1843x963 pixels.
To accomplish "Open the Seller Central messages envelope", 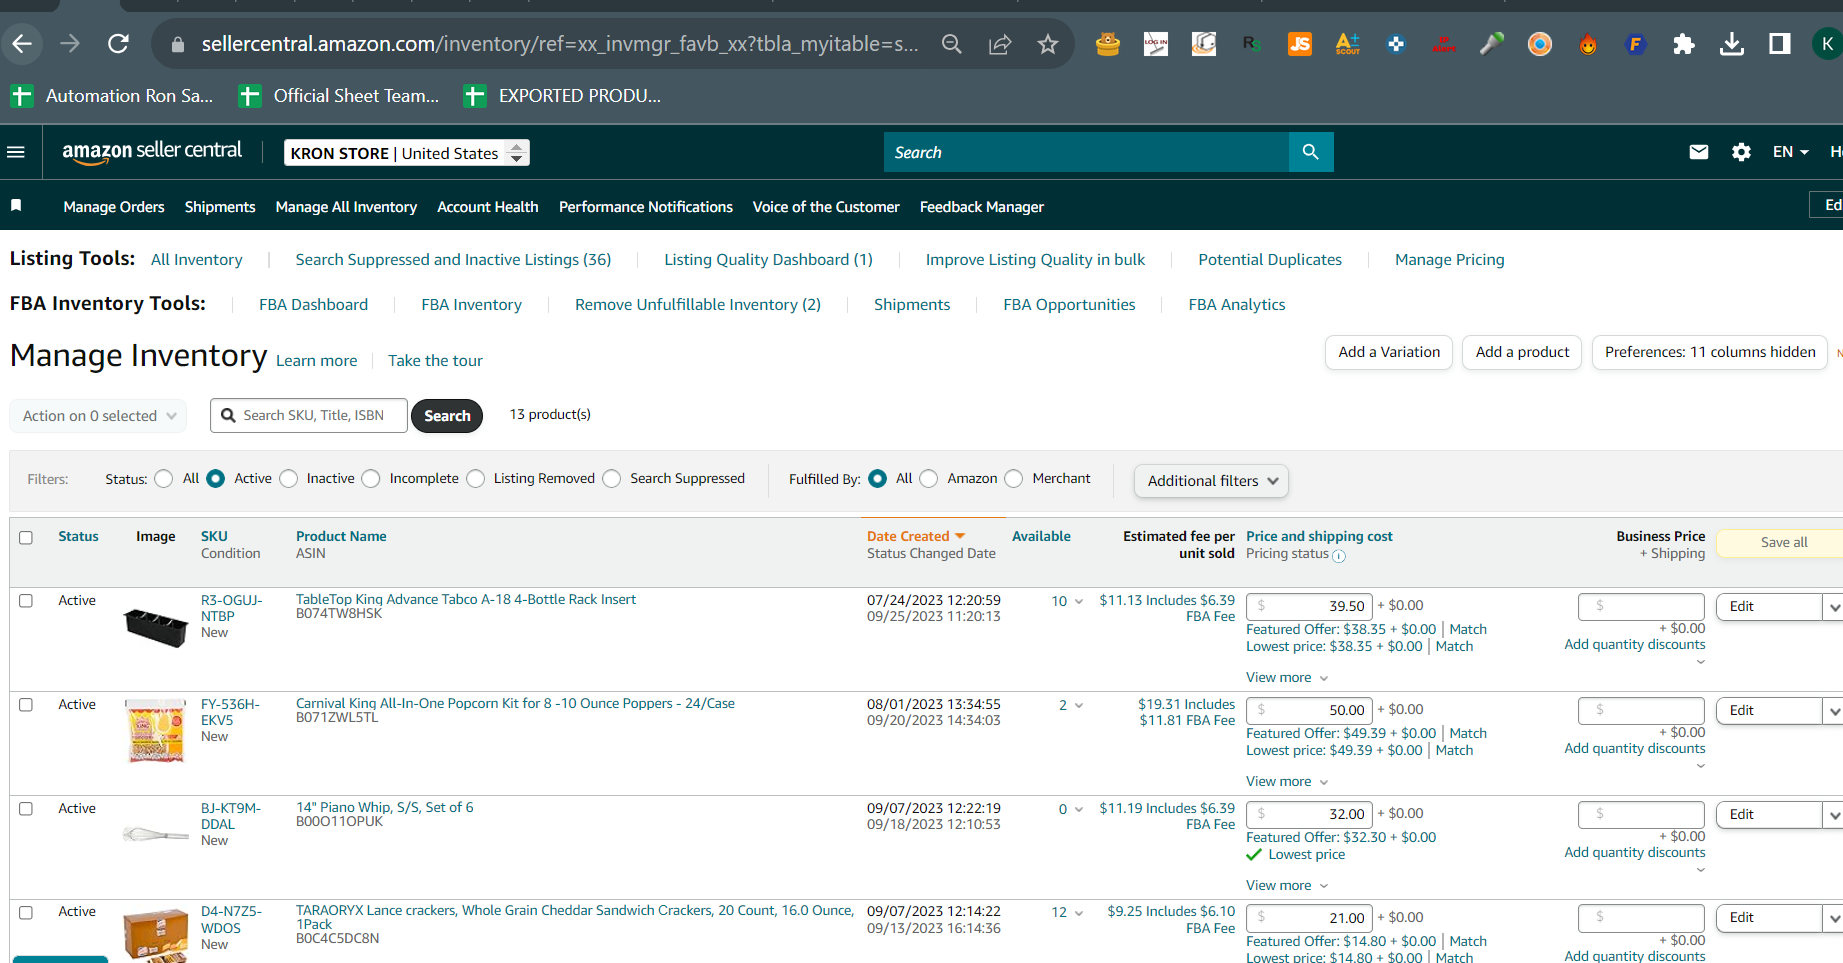I will click(x=1699, y=152).
